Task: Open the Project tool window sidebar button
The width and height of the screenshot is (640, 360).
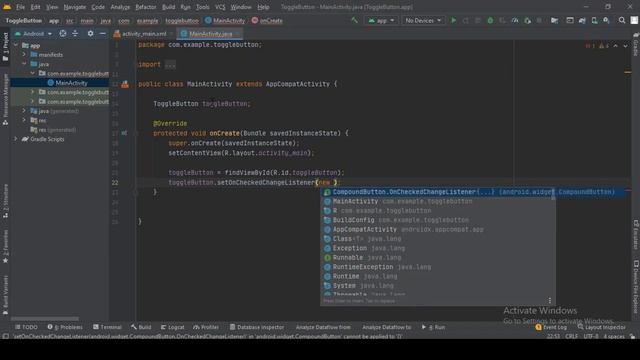Action: (x=5, y=47)
